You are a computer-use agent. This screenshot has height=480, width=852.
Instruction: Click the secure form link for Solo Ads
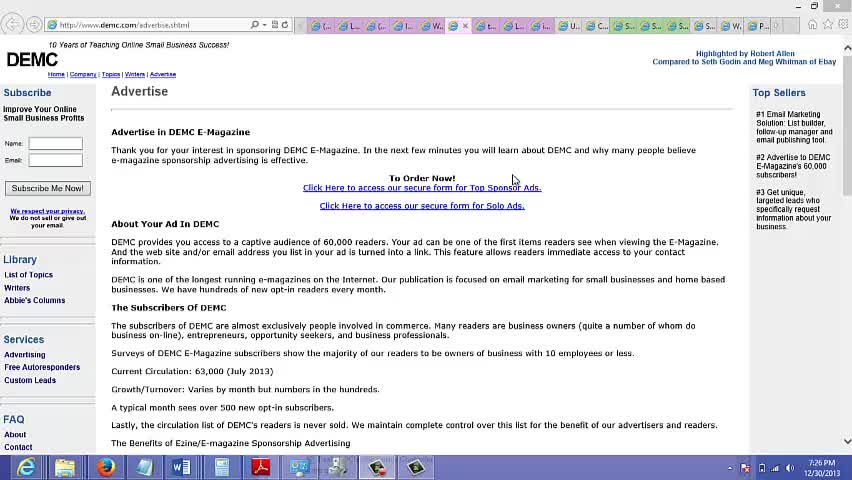click(422, 206)
